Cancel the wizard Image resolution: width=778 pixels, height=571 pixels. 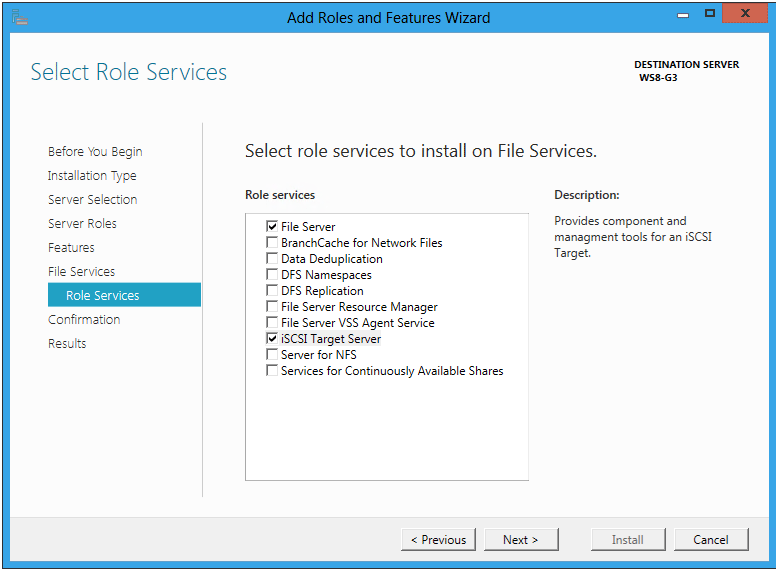(x=711, y=539)
